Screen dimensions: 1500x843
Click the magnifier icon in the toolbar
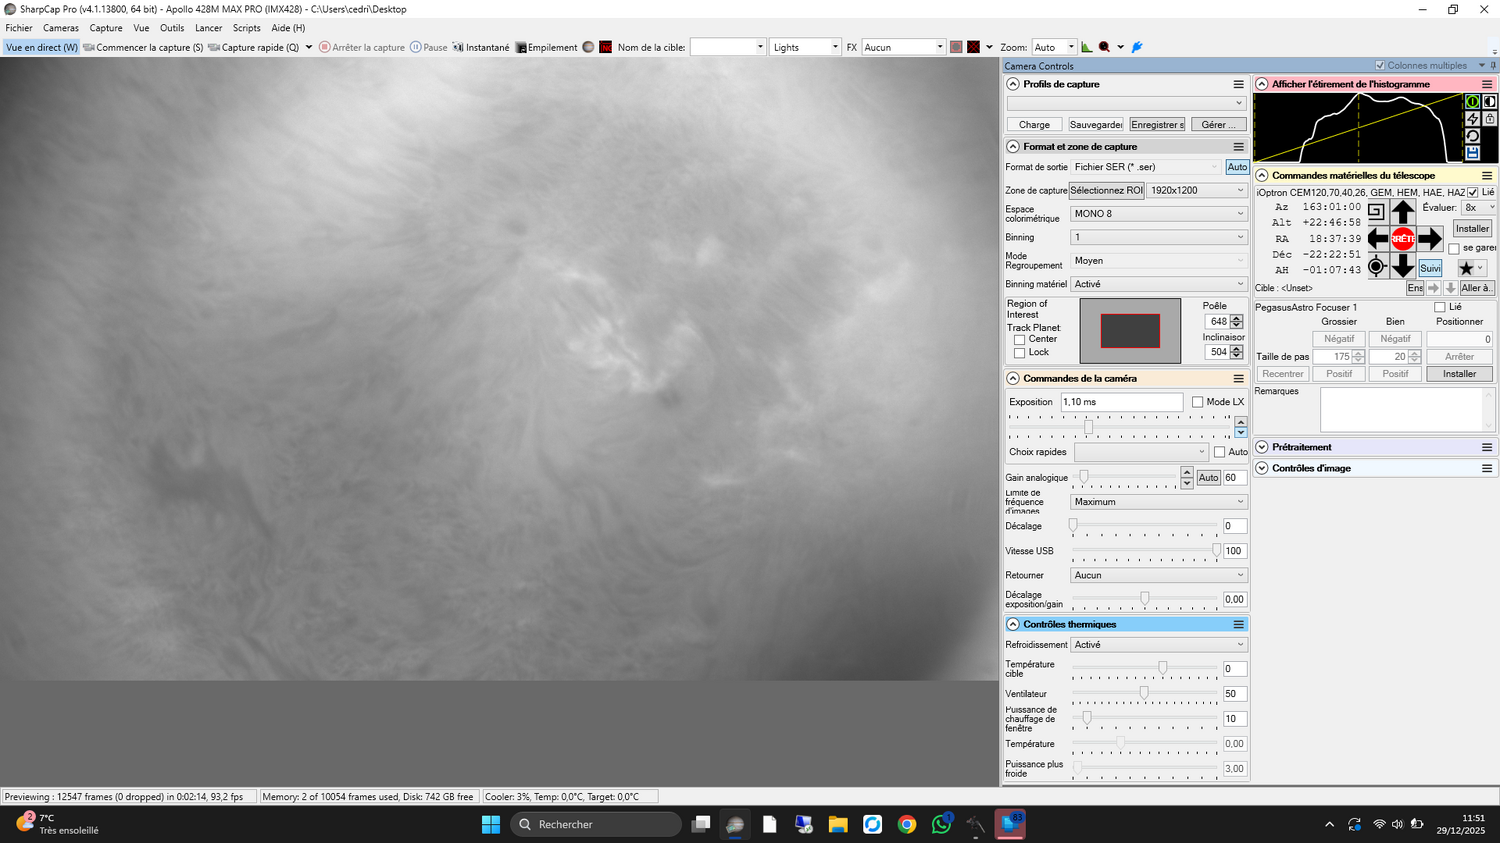coord(1104,47)
